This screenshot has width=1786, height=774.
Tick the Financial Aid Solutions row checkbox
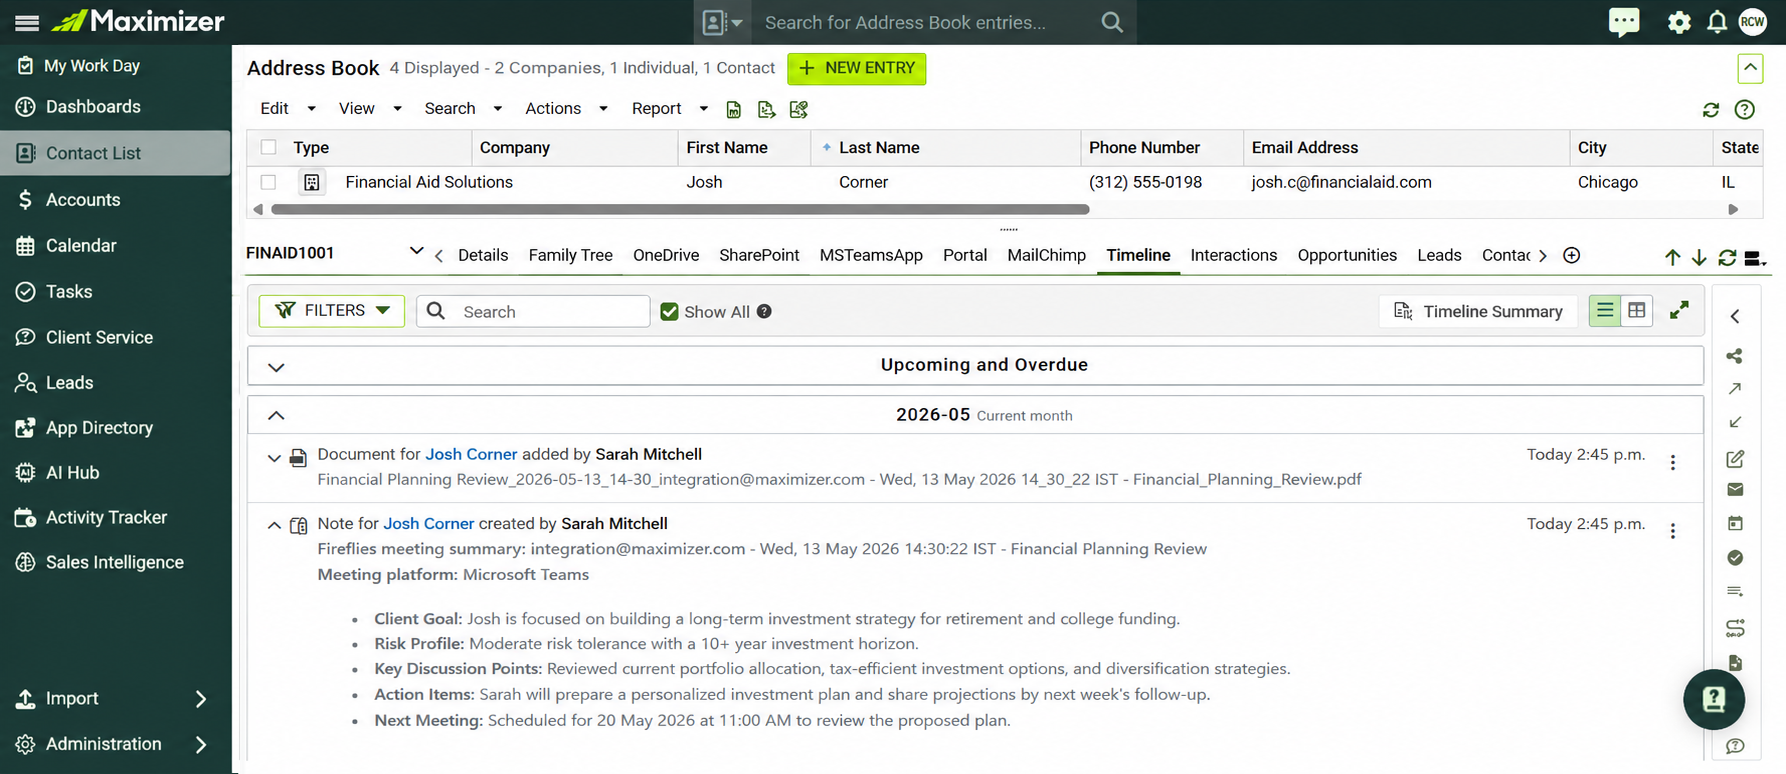coord(268,182)
